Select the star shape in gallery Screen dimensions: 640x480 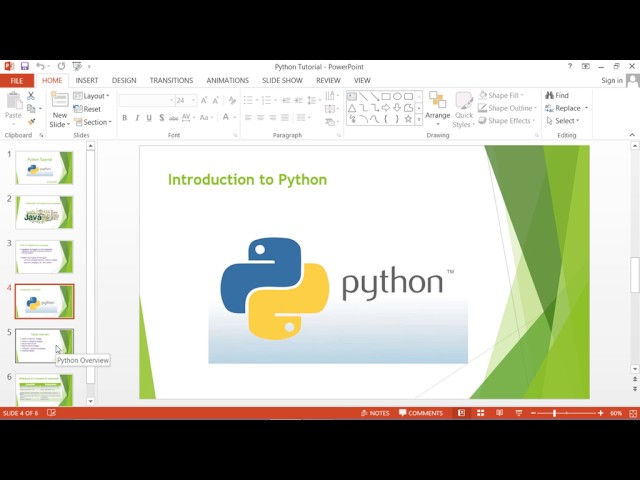pos(408,119)
